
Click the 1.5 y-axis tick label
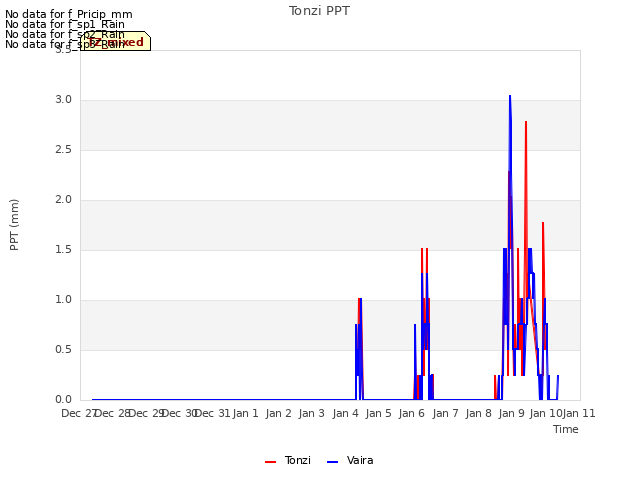coord(64,250)
